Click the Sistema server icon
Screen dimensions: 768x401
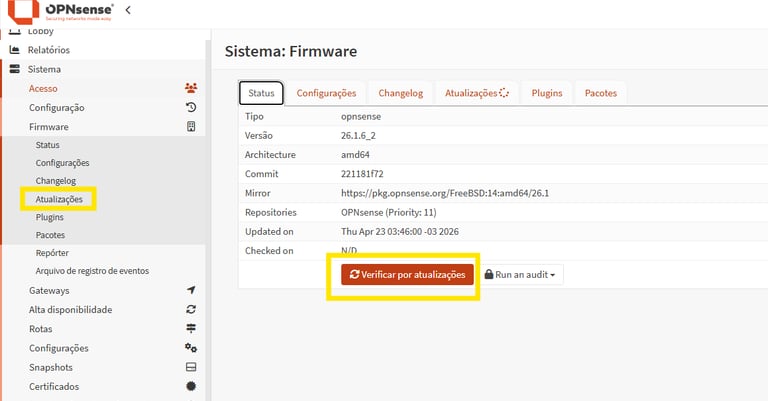point(15,69)
